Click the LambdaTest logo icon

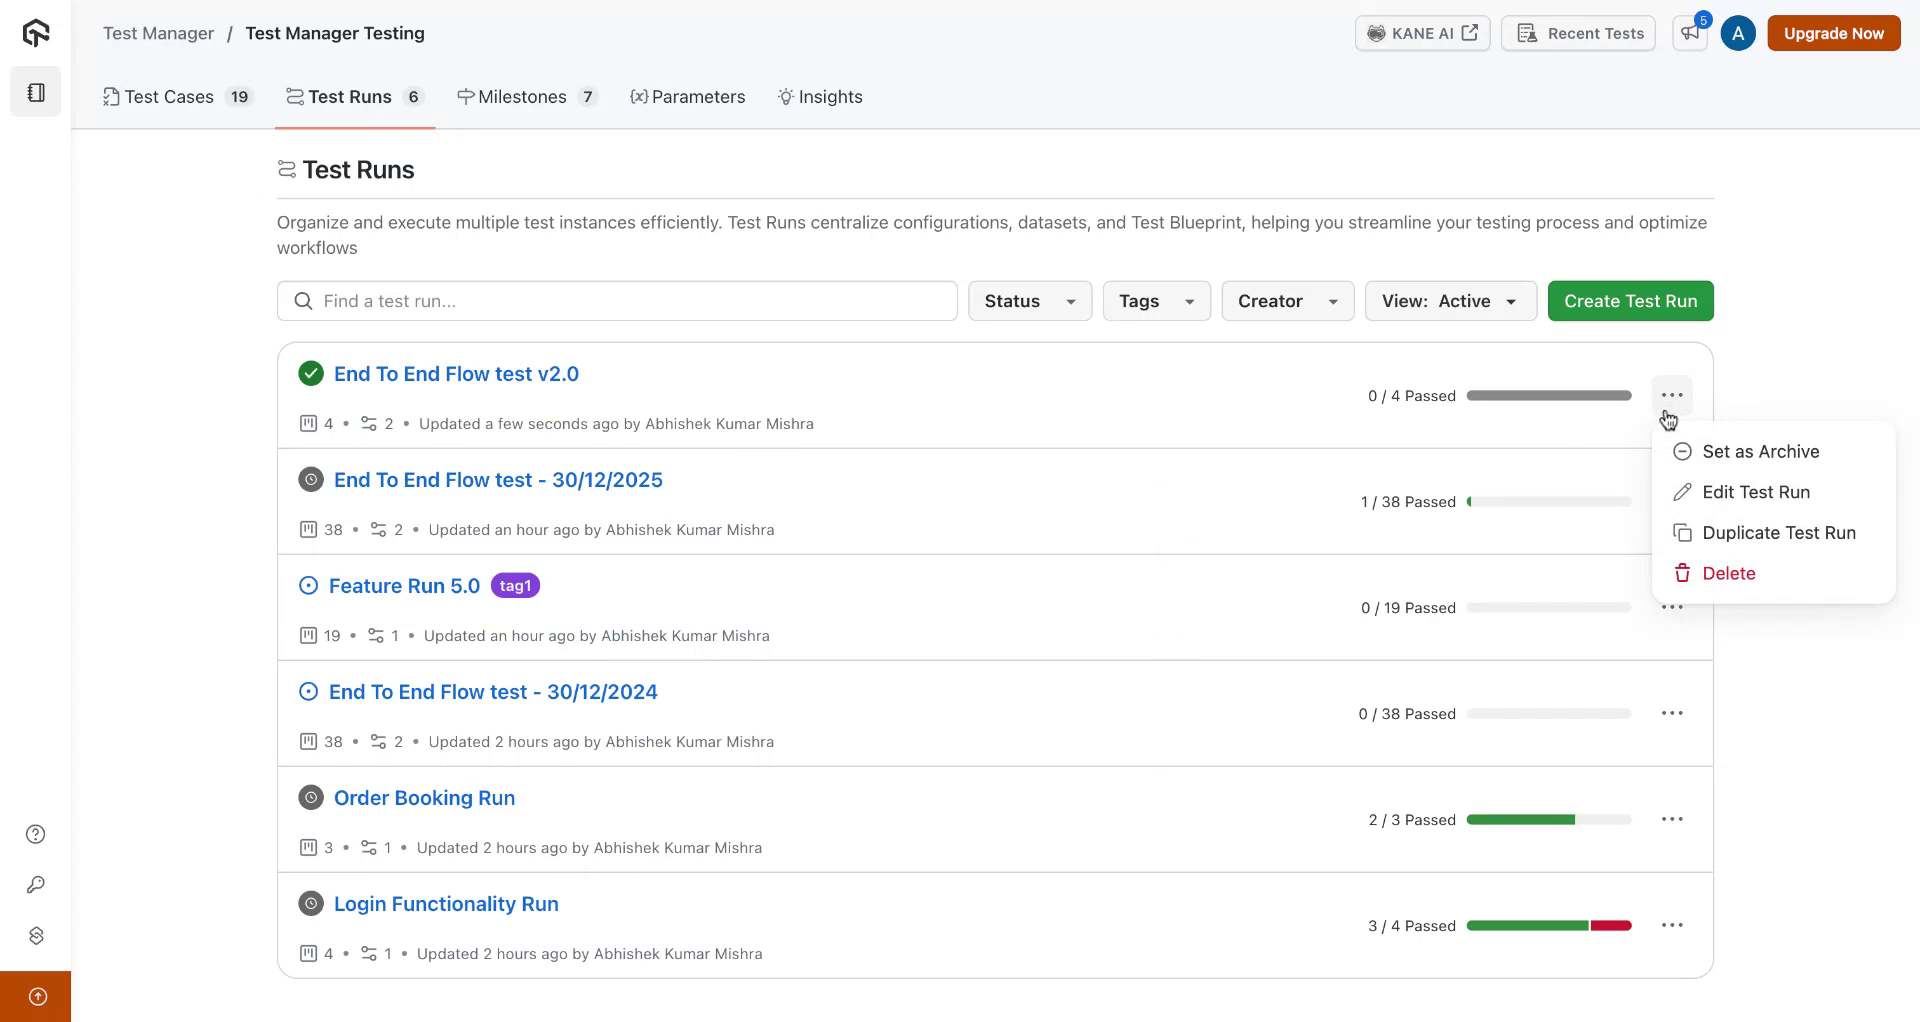[36, 33]
